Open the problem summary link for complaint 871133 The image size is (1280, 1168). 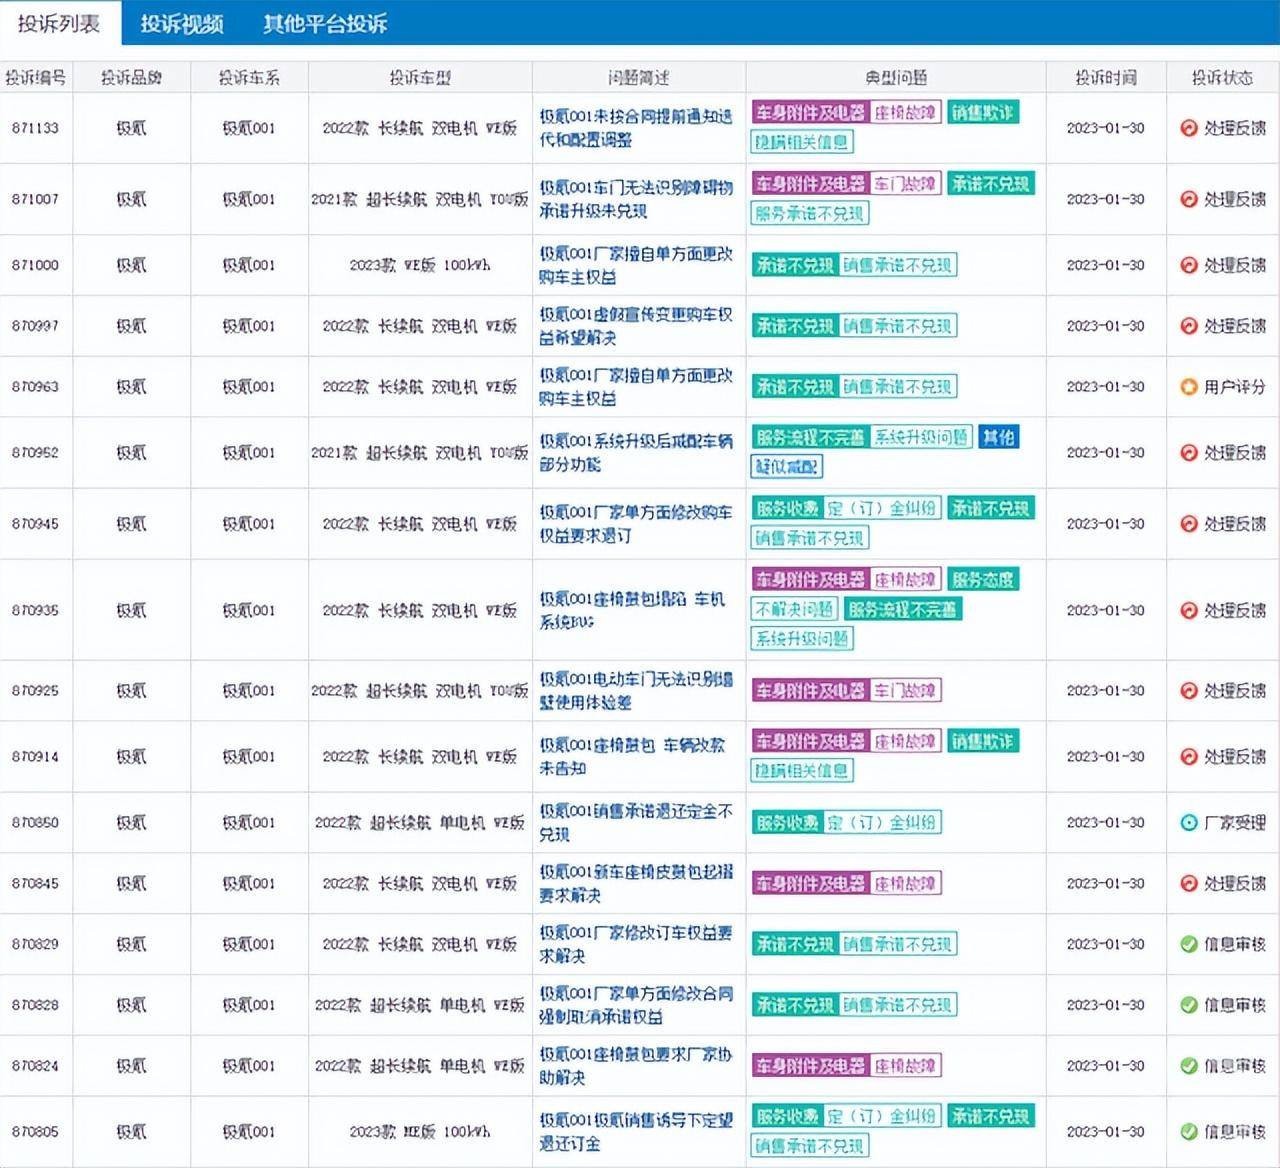pyautogui.click(x=636, y=128)
